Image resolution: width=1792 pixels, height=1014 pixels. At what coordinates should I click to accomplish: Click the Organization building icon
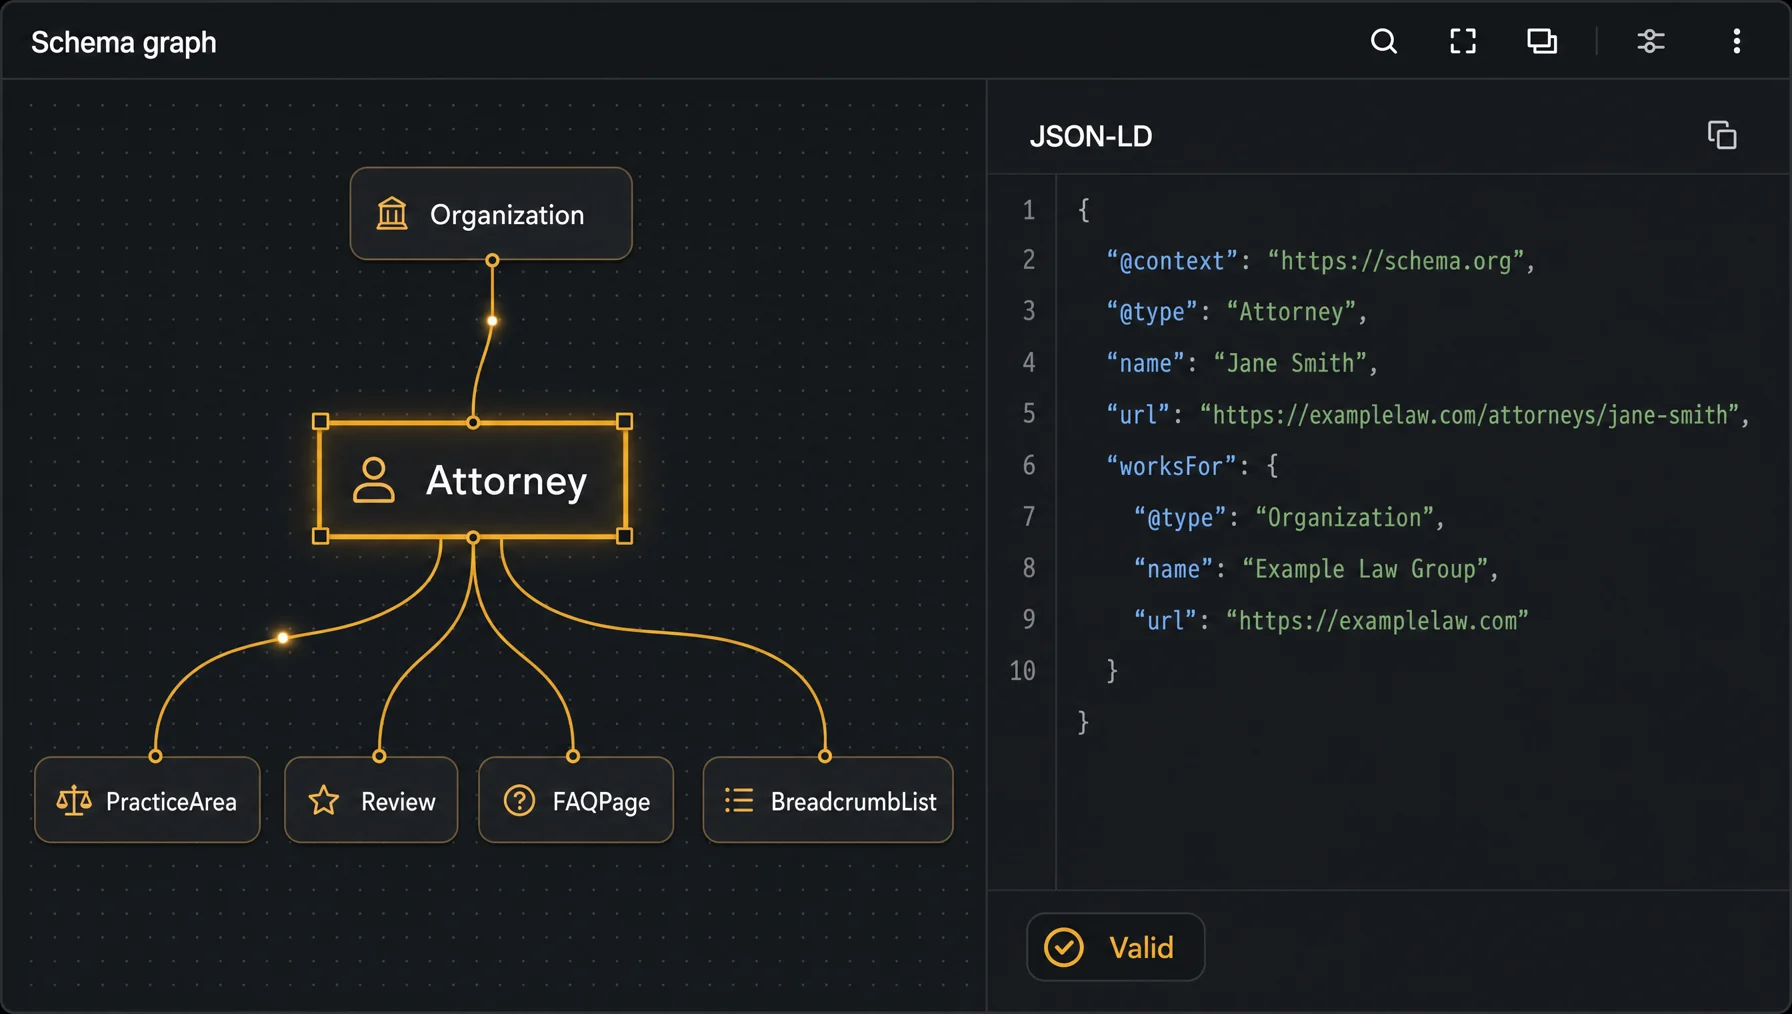[x=392, y=213]
